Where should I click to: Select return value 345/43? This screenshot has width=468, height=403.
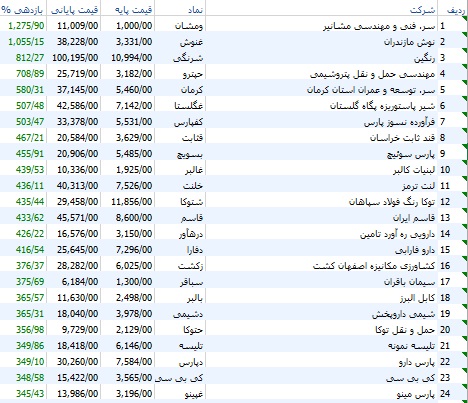tap(30, 394)
